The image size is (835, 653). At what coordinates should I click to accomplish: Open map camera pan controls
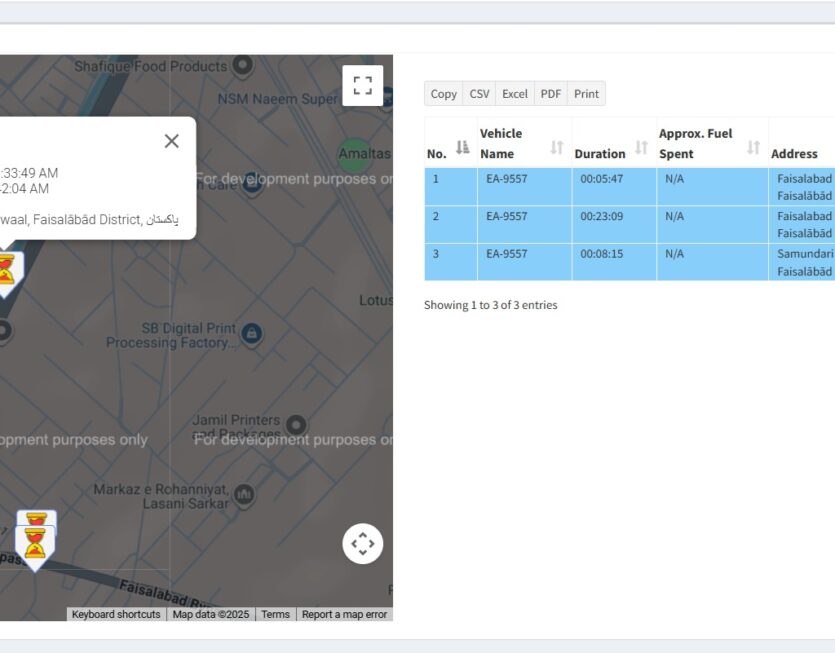[x=362, y=544]
